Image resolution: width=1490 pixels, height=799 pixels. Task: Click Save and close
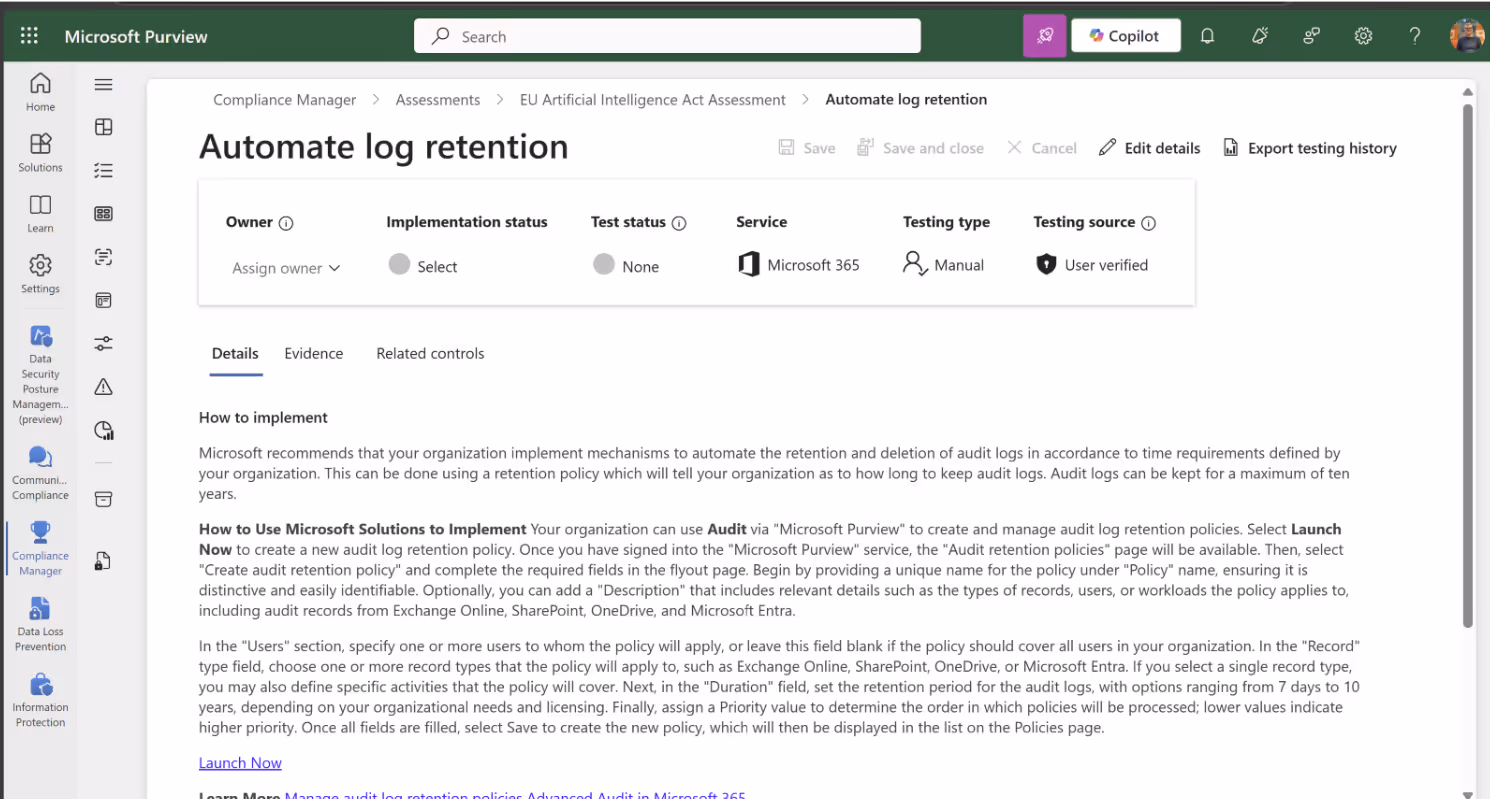click(920, 148)
